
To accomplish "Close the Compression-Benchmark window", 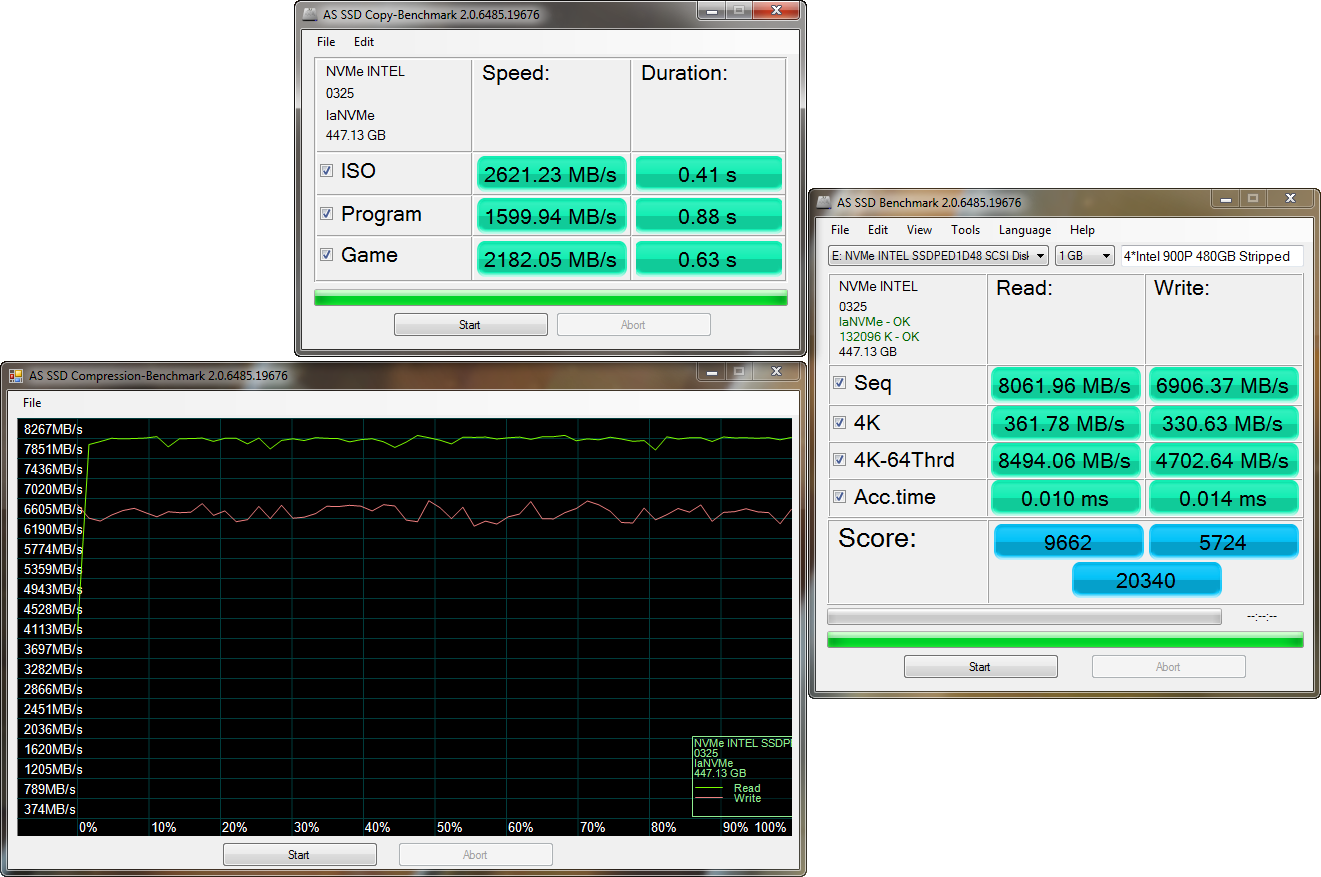I will [x=776, y=371].
